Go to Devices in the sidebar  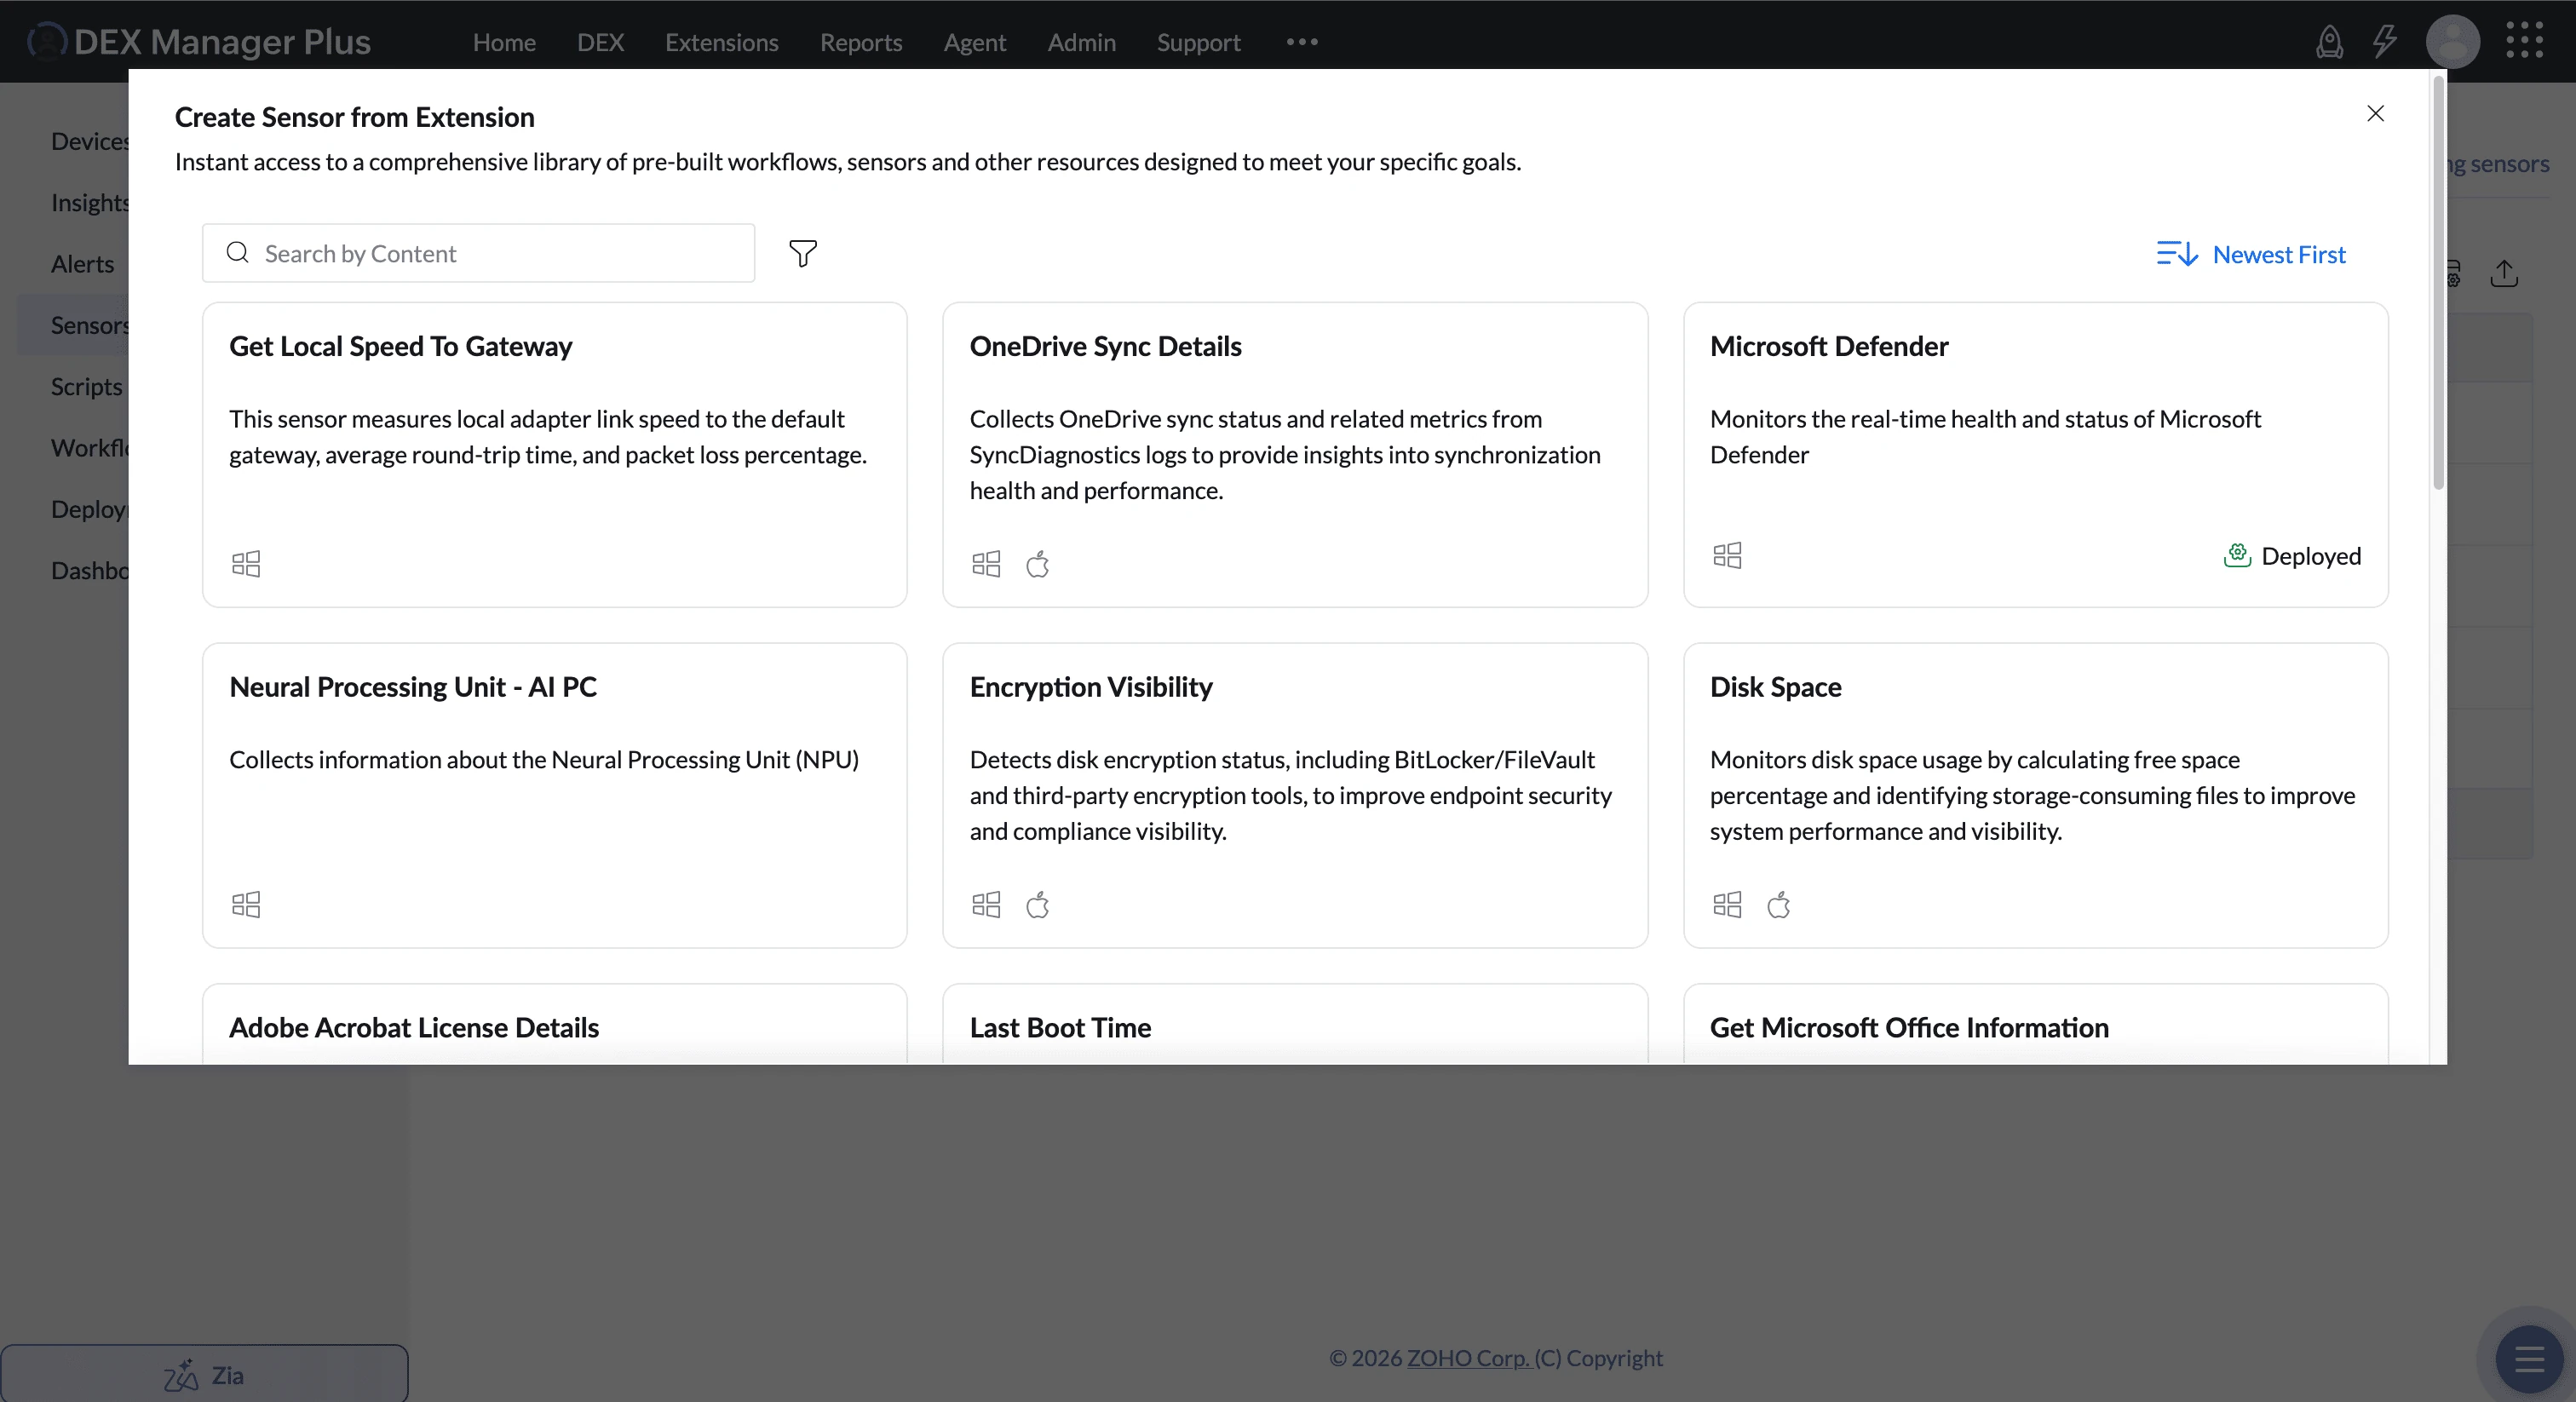click(90, 141)
